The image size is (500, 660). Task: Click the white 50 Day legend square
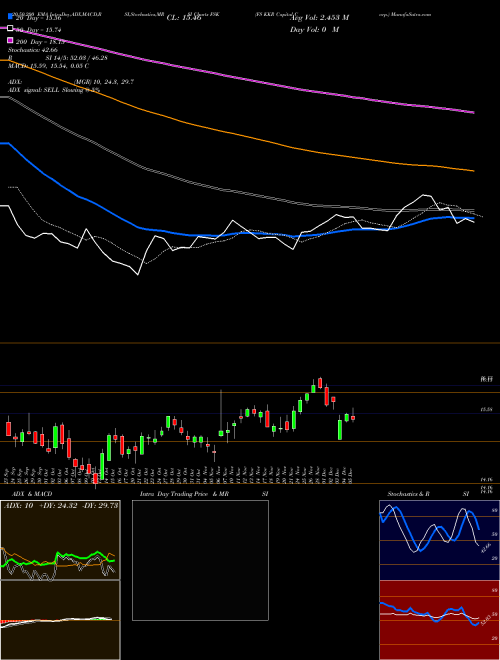tap(11, 29)
